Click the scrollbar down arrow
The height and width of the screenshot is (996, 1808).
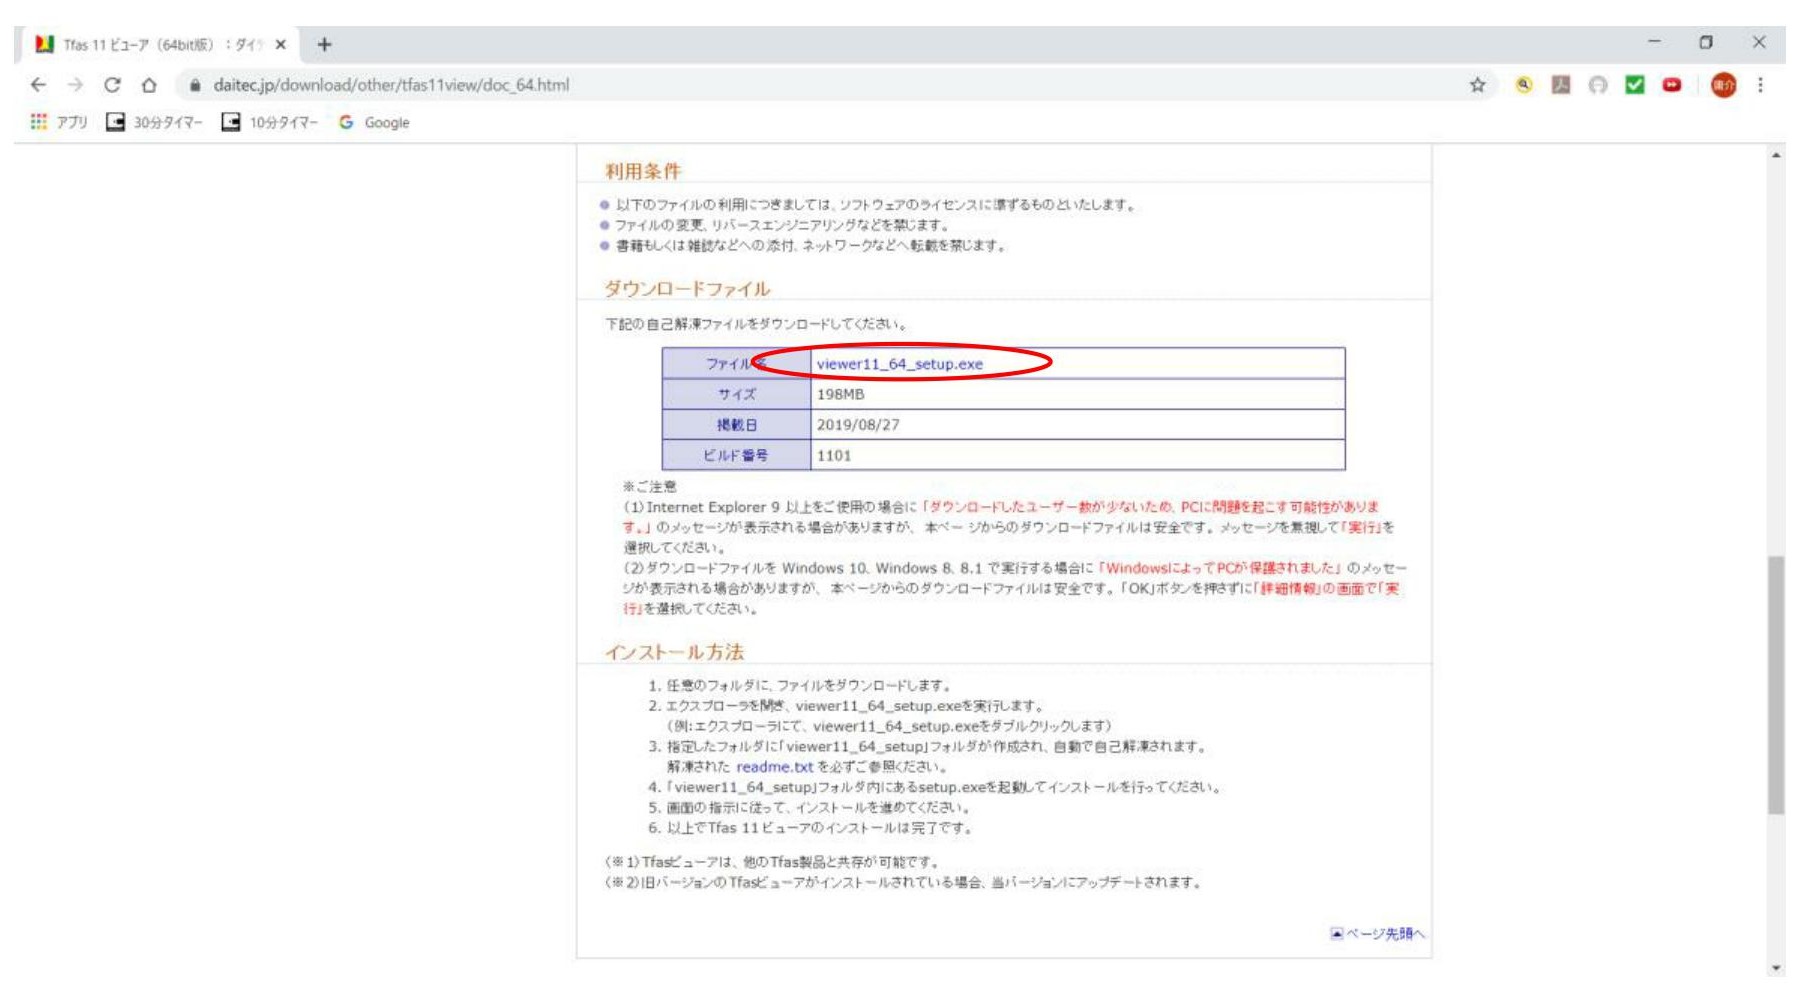(x=1776, y=968)
